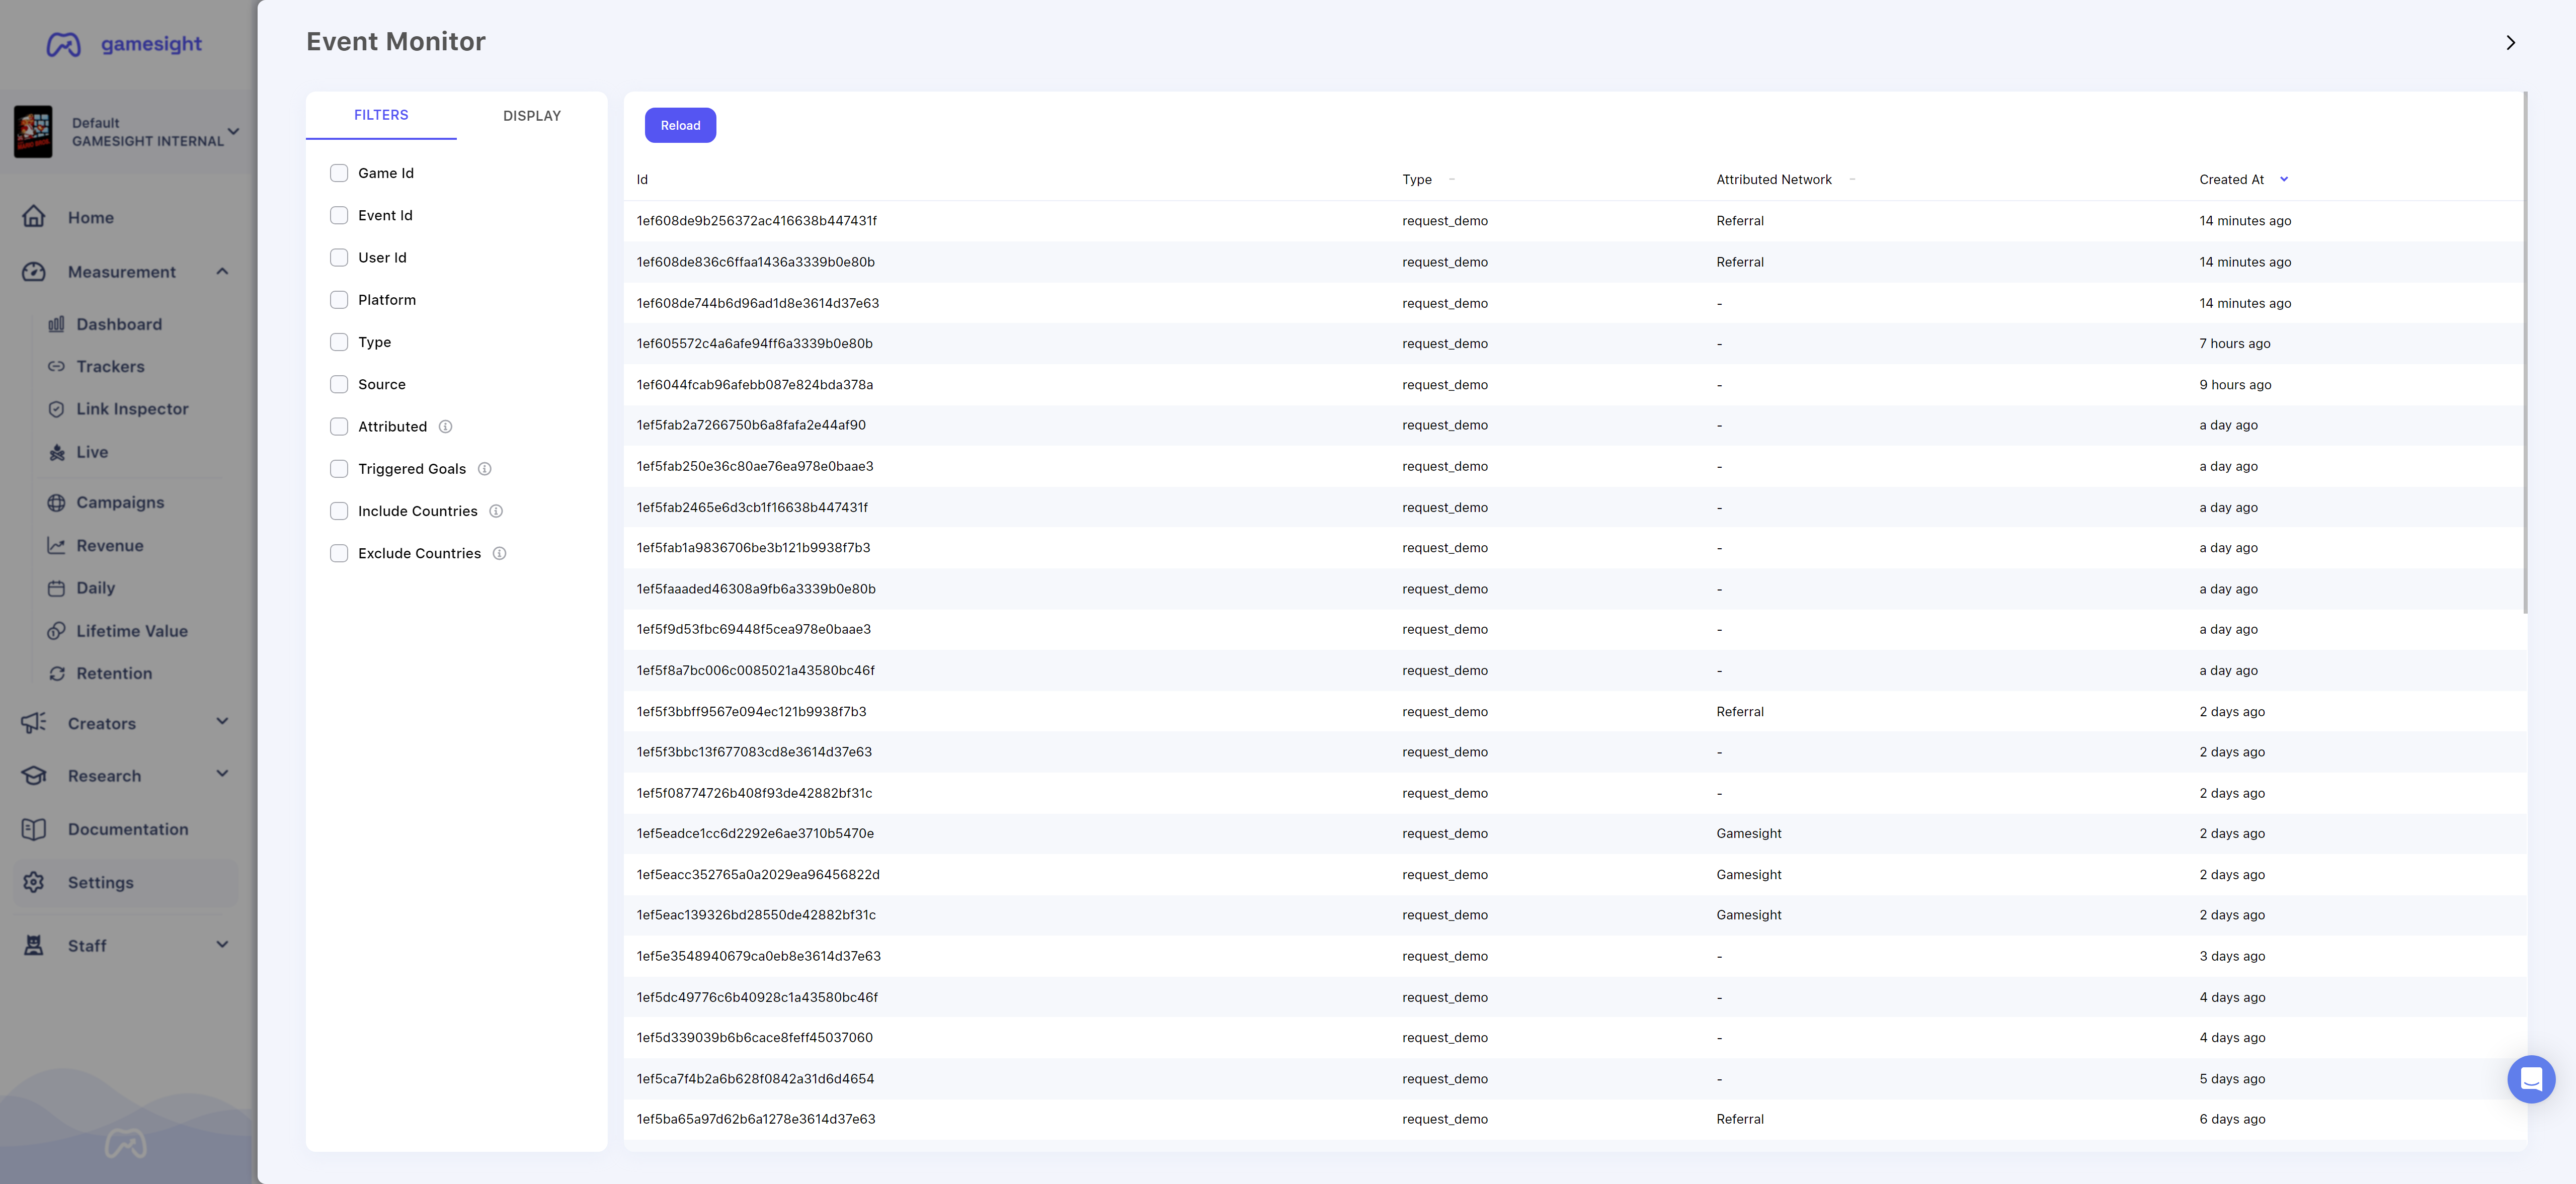The height and width of the screenshot is (1184, 2576).
Task: Click the Live campfire icon
Action: coord(56,452)
